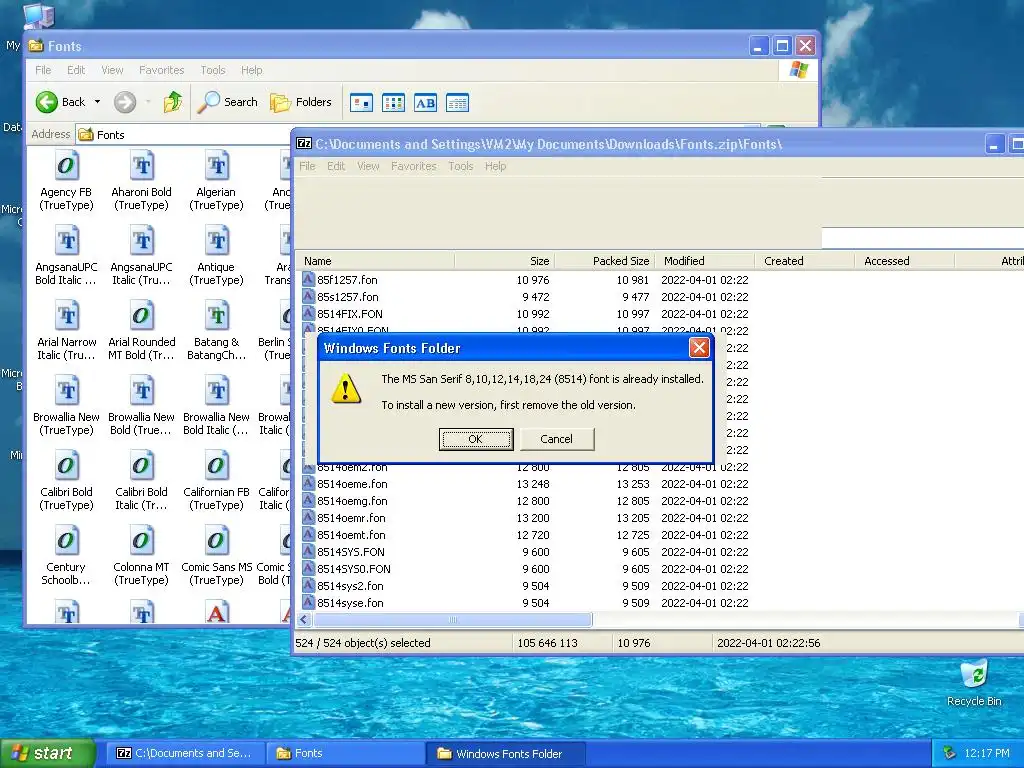
Task: Click Search in the Fonts toolbar
Action: 227,102
